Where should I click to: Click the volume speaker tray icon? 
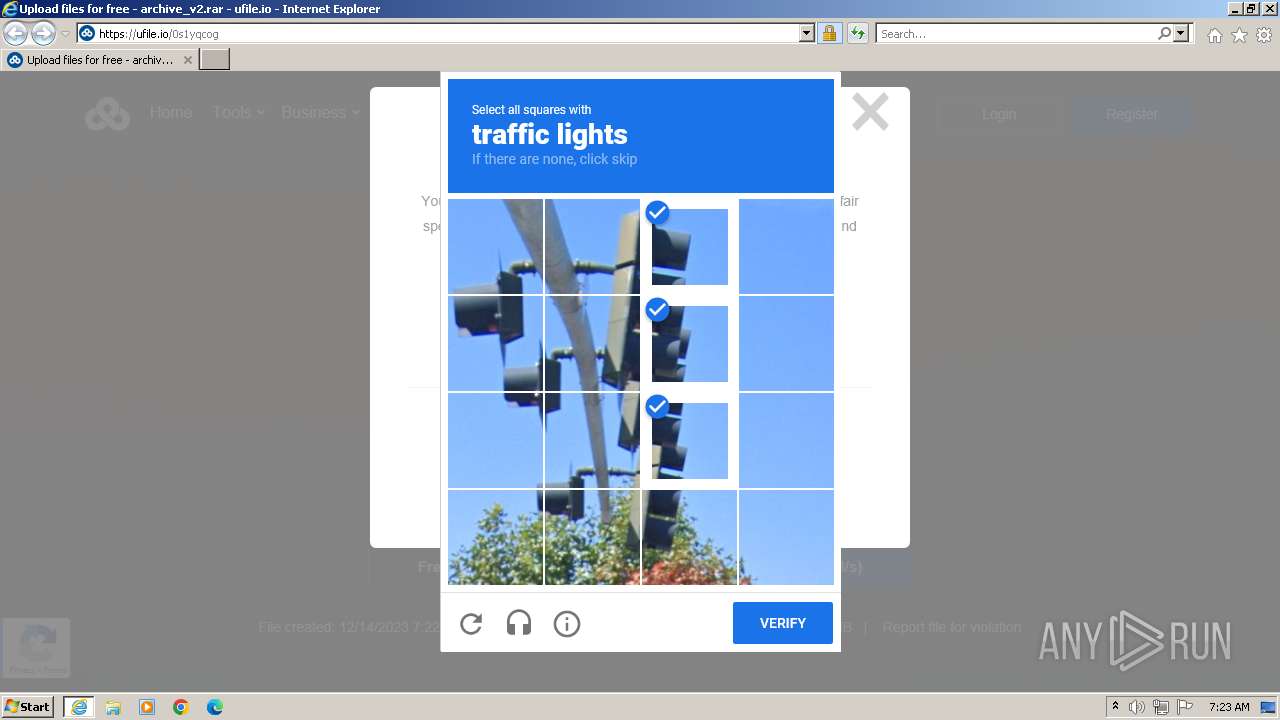tap(1137, 707)
